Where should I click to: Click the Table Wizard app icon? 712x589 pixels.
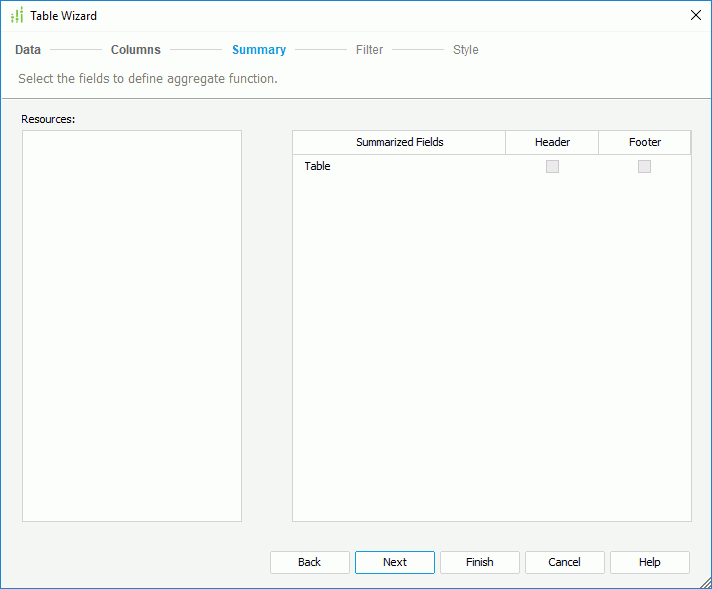click(17, 15)
